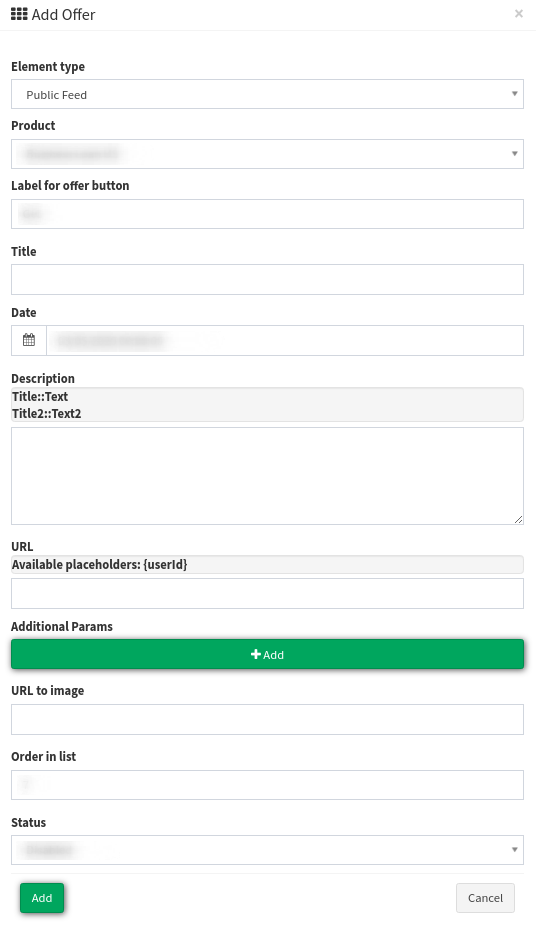536x928 pixels.
Task: Expand the Product dropdown
Action: coord(267,154)
